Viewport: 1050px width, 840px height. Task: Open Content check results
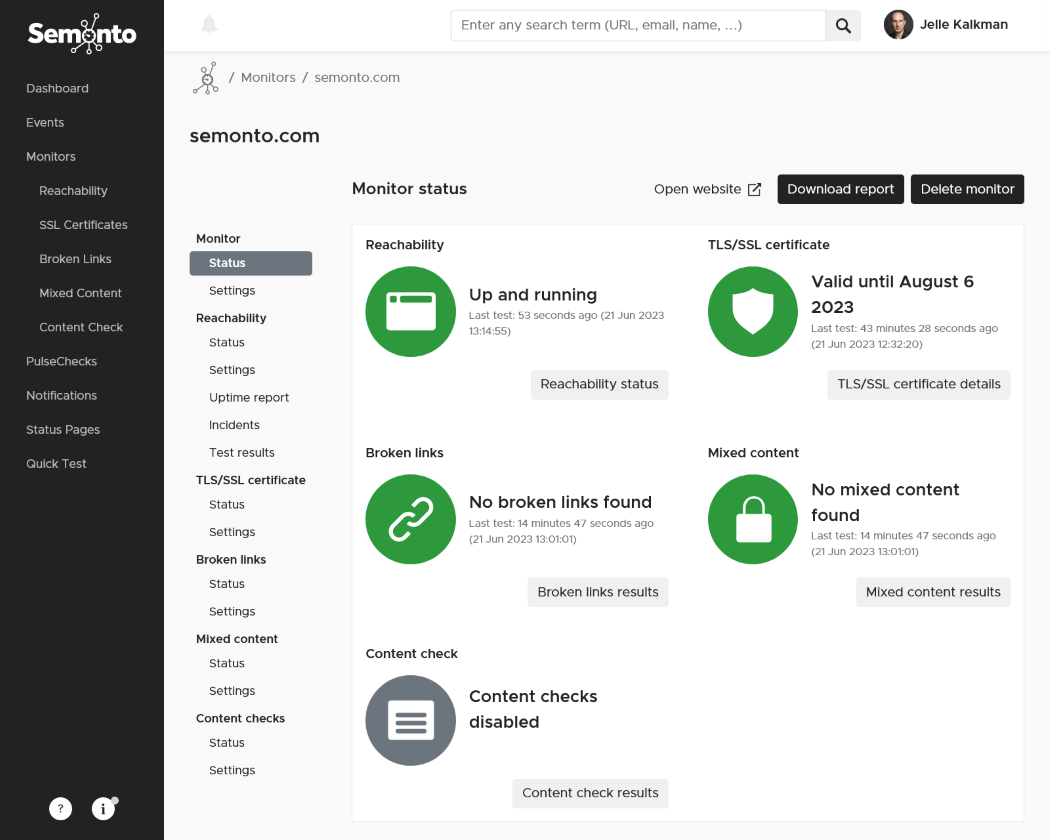(590, 793)
